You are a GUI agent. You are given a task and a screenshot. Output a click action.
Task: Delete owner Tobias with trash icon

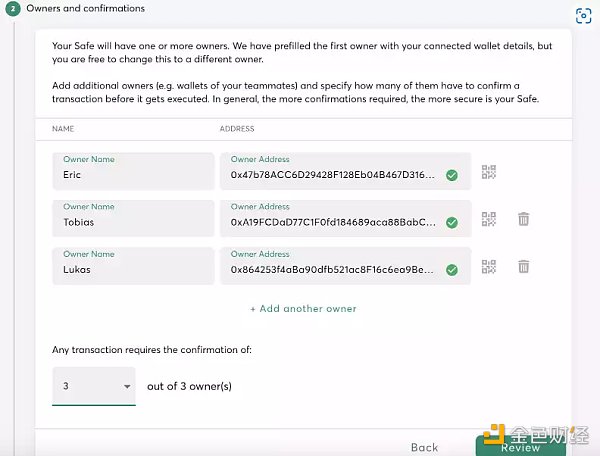click(523, 219)
